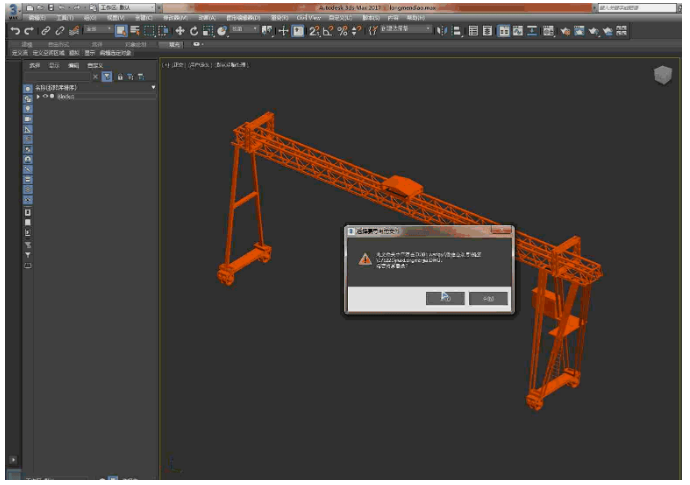Toggle visibility eye of the 0 layer
The image size is (690, 485).
click(45, 96)
